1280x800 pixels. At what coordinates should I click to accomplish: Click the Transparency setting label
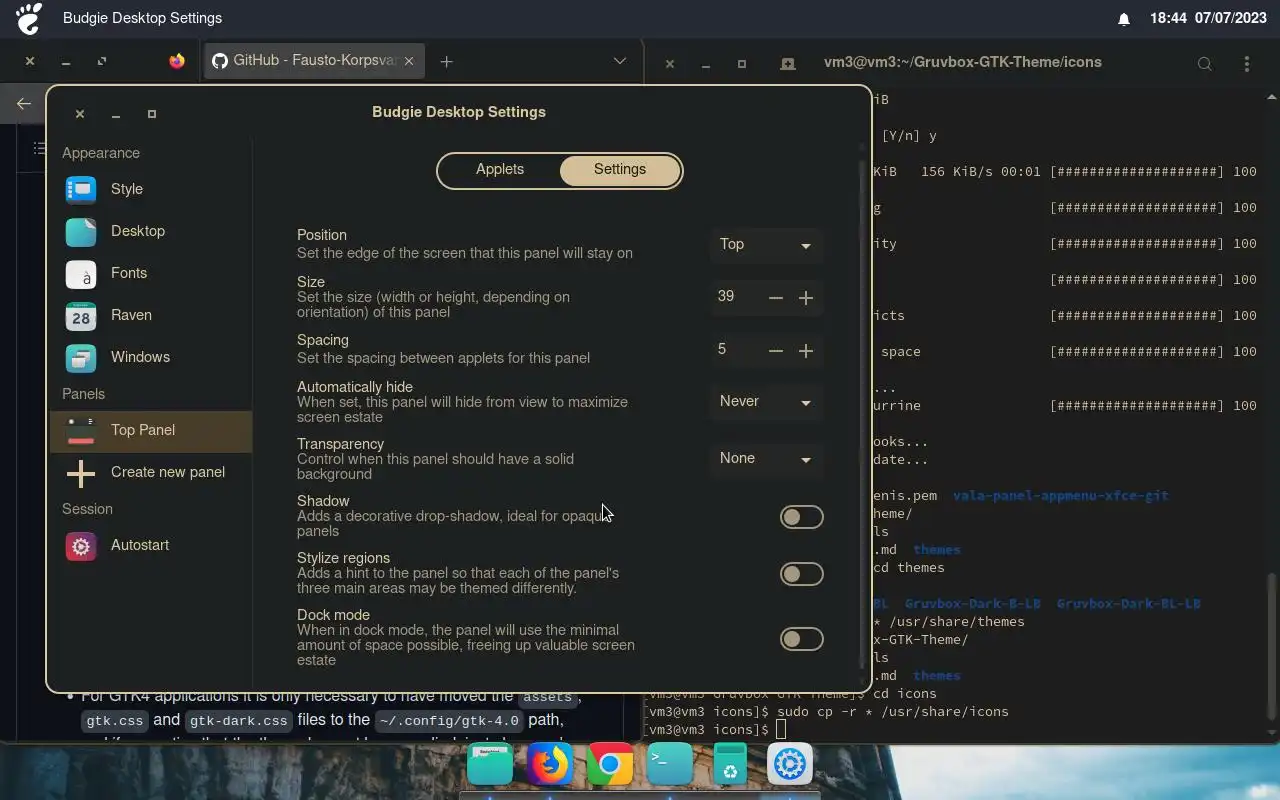point(340,444)
